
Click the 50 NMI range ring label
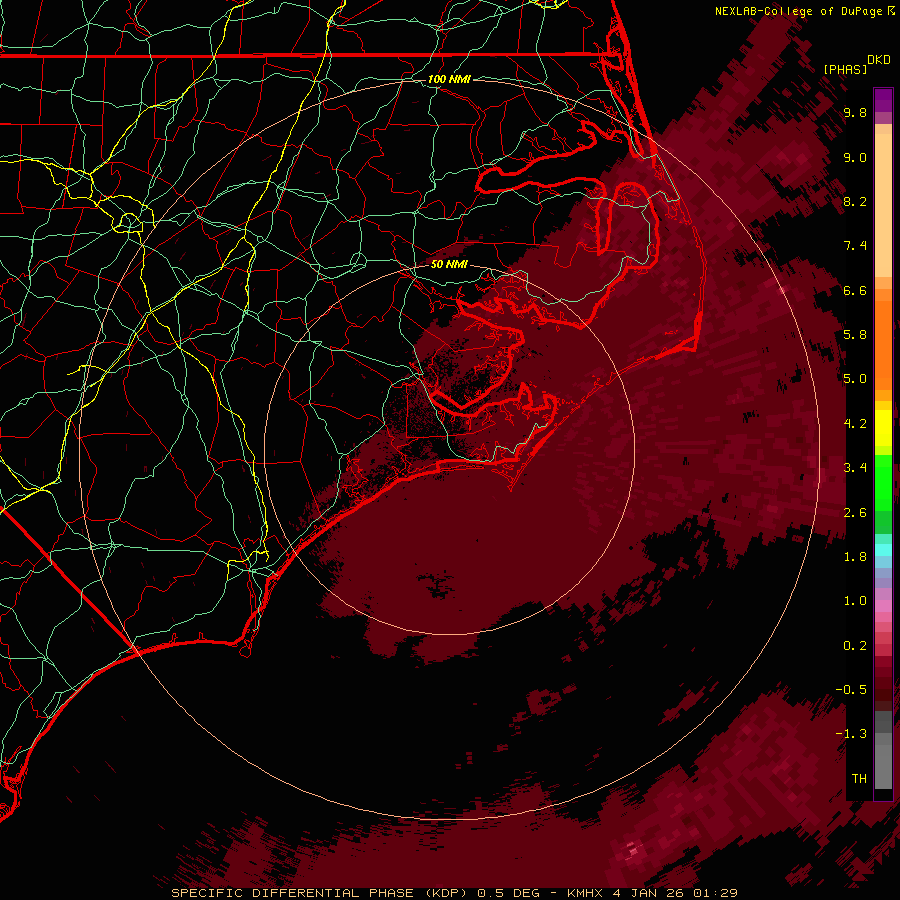click(449, 264)
